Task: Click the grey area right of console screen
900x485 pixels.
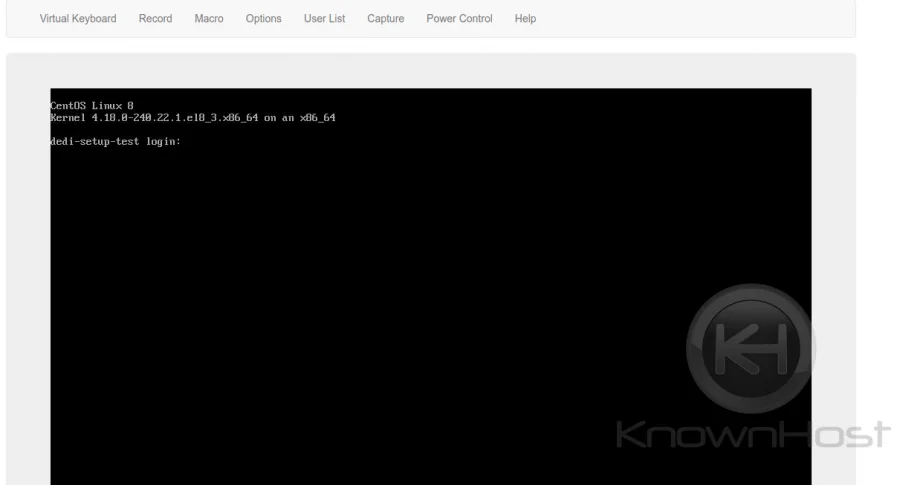Action: [832, 200]
